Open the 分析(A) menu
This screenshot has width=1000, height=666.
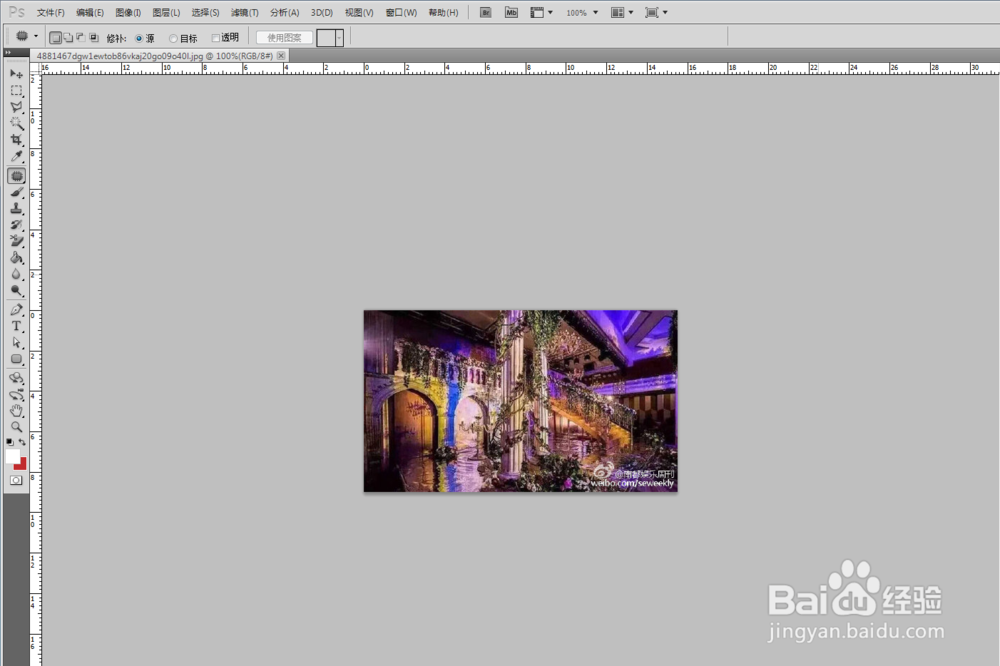coord(284,13)
